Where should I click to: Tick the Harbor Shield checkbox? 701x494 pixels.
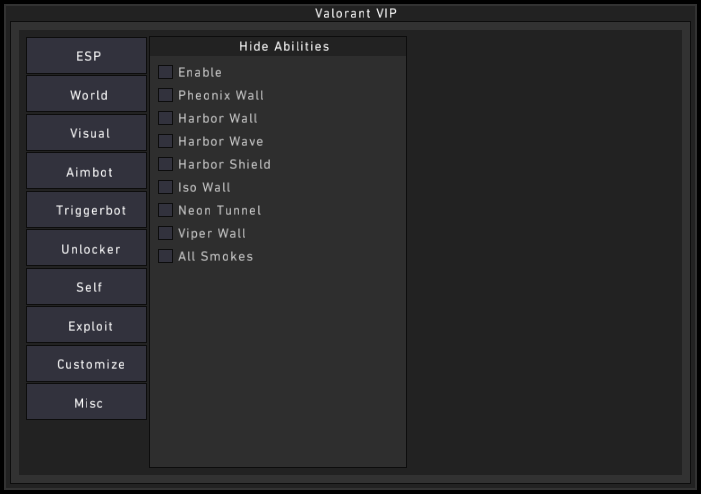[166, 164]
